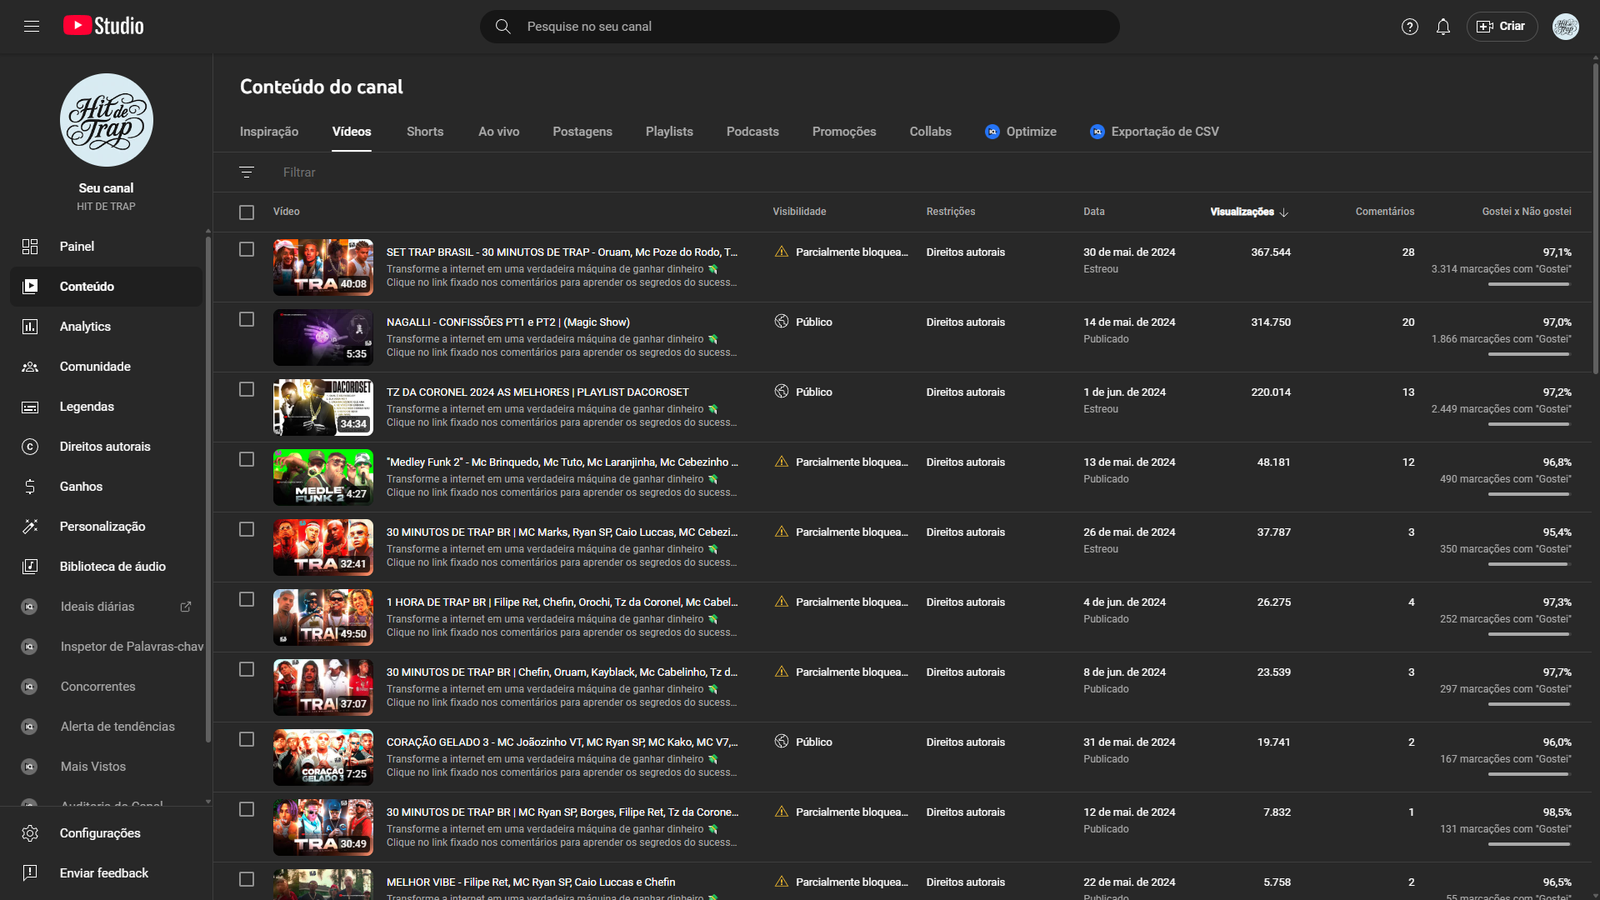Click the likes ratio bar for SET TRAP BRASIL
This screenshot has width=1600, height=900.
tap(1528, 284)
